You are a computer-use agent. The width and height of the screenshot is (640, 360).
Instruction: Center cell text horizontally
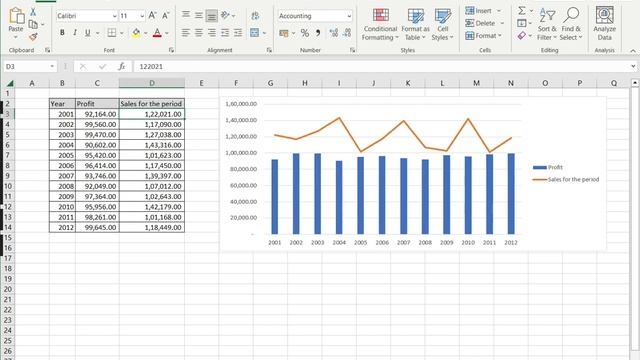click(199, 33)
